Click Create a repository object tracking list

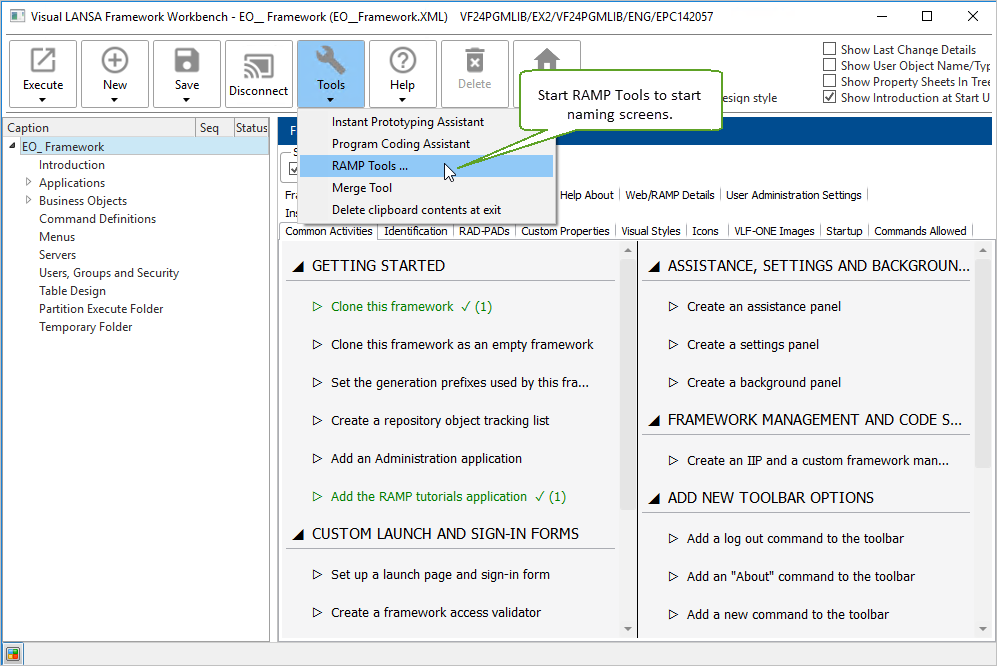[x=440, y=421]
